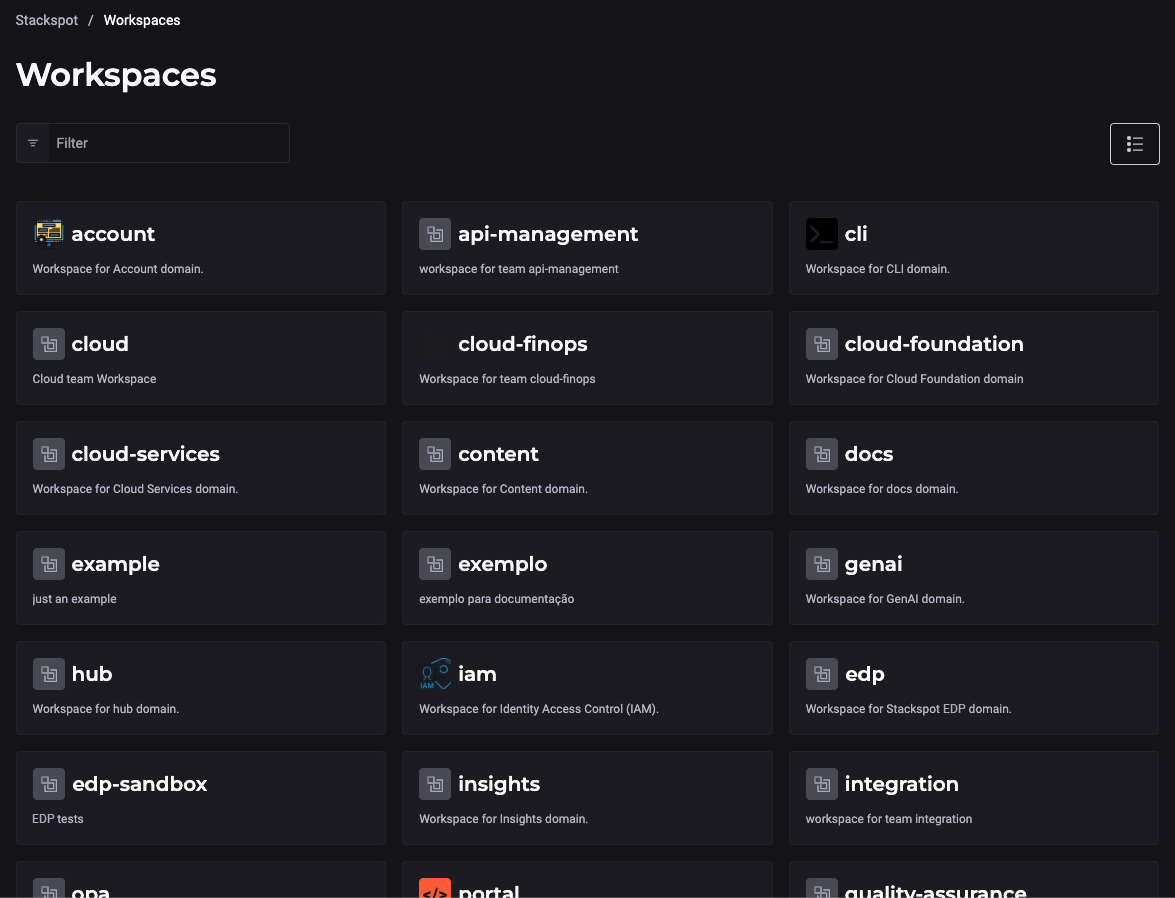Screen dimensions: 1175x898
Task: Click 'Workspace for Identity Access Control (IAM).'
Action: (539, 709)
